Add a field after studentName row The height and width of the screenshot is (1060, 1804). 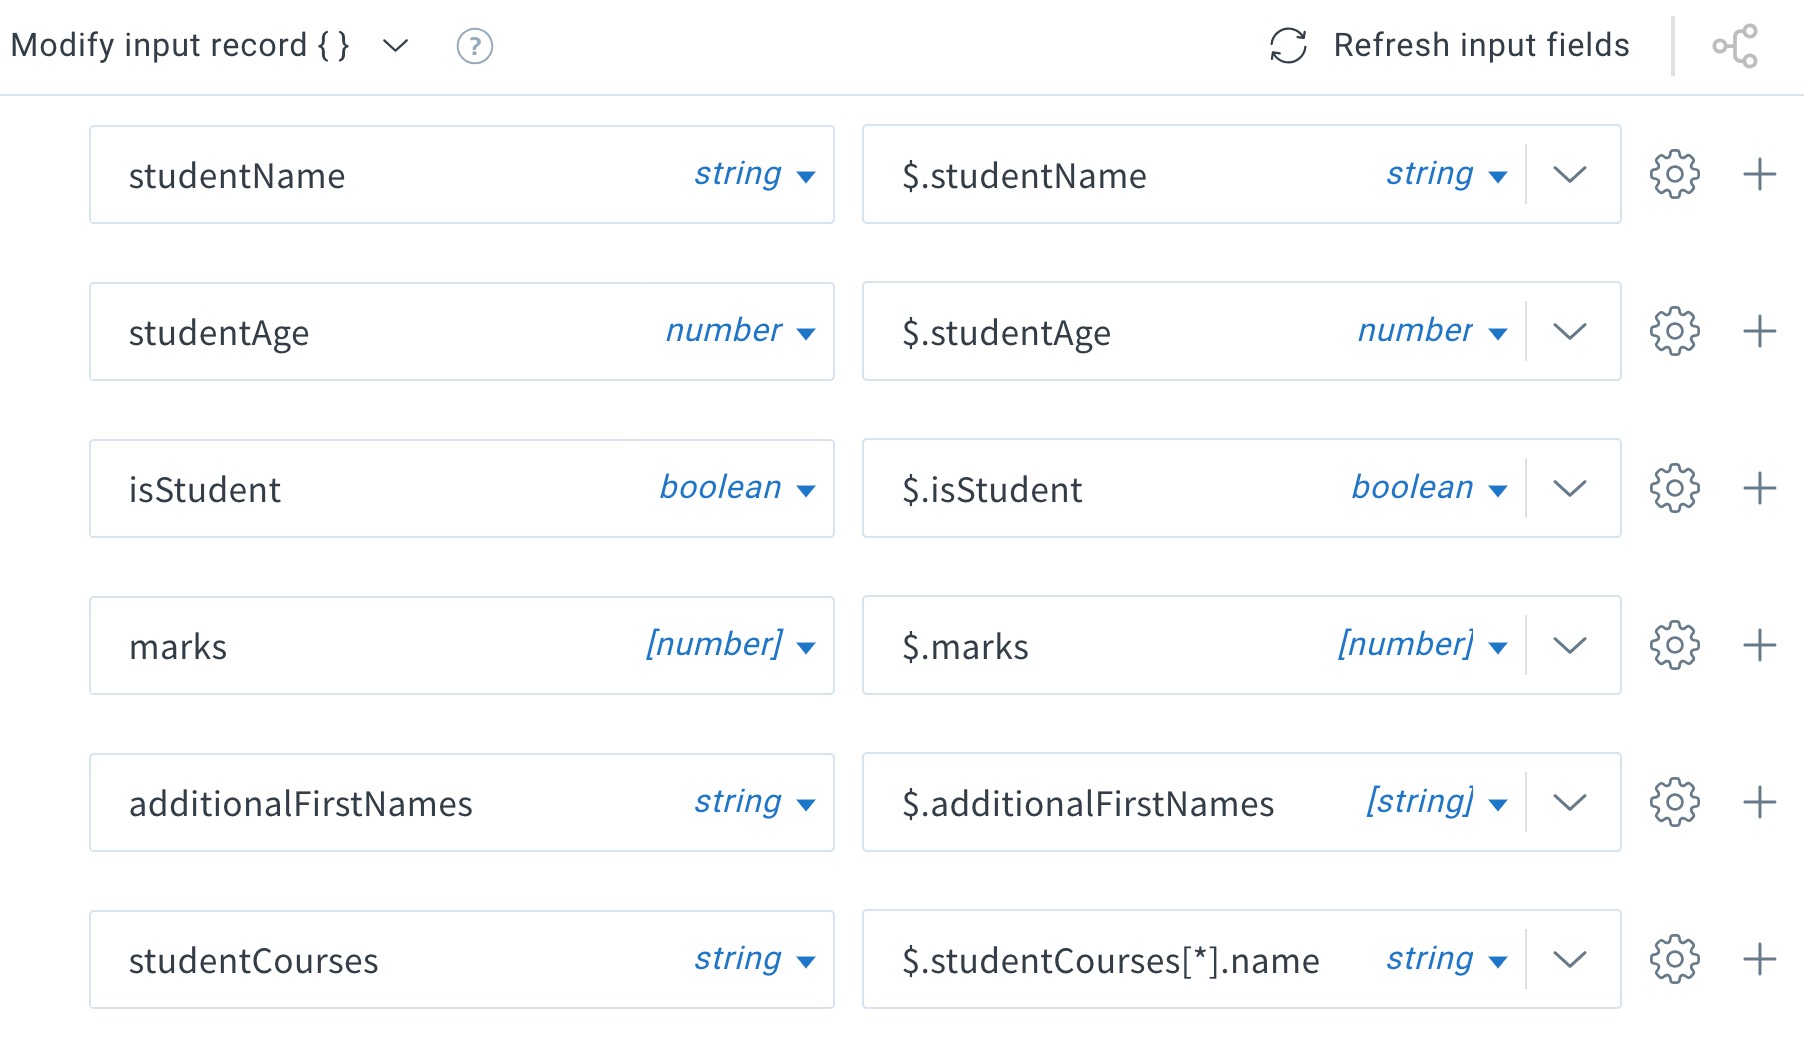pos(1759,175)
